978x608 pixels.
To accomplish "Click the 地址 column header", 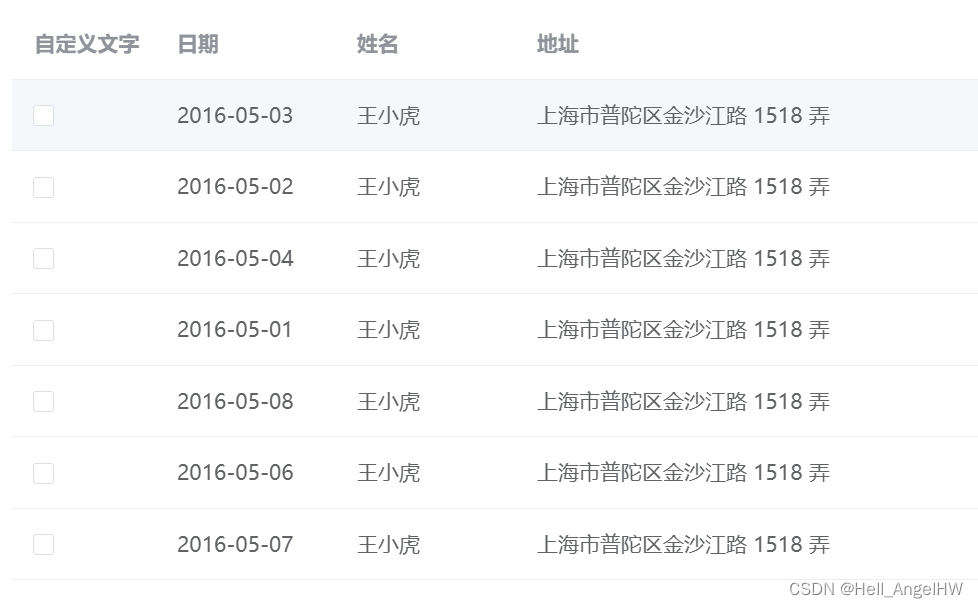I will [558, 44].
